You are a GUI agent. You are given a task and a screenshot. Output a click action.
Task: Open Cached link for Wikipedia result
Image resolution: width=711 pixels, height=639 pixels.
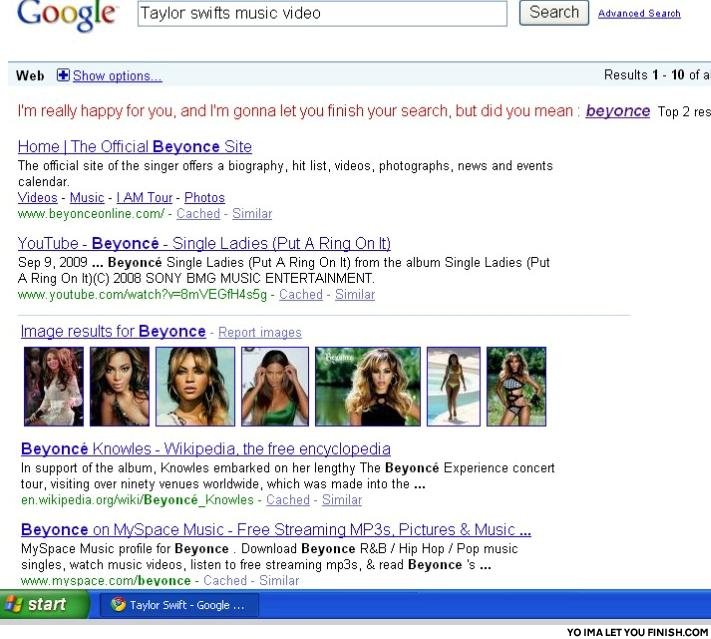287,500
